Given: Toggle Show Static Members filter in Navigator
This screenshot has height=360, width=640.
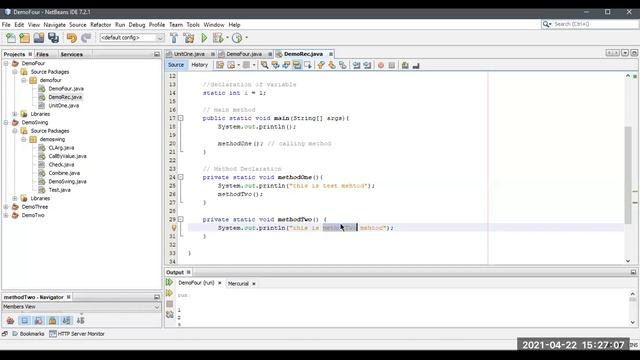Looking at the screenshot, I should click(38, 321).
